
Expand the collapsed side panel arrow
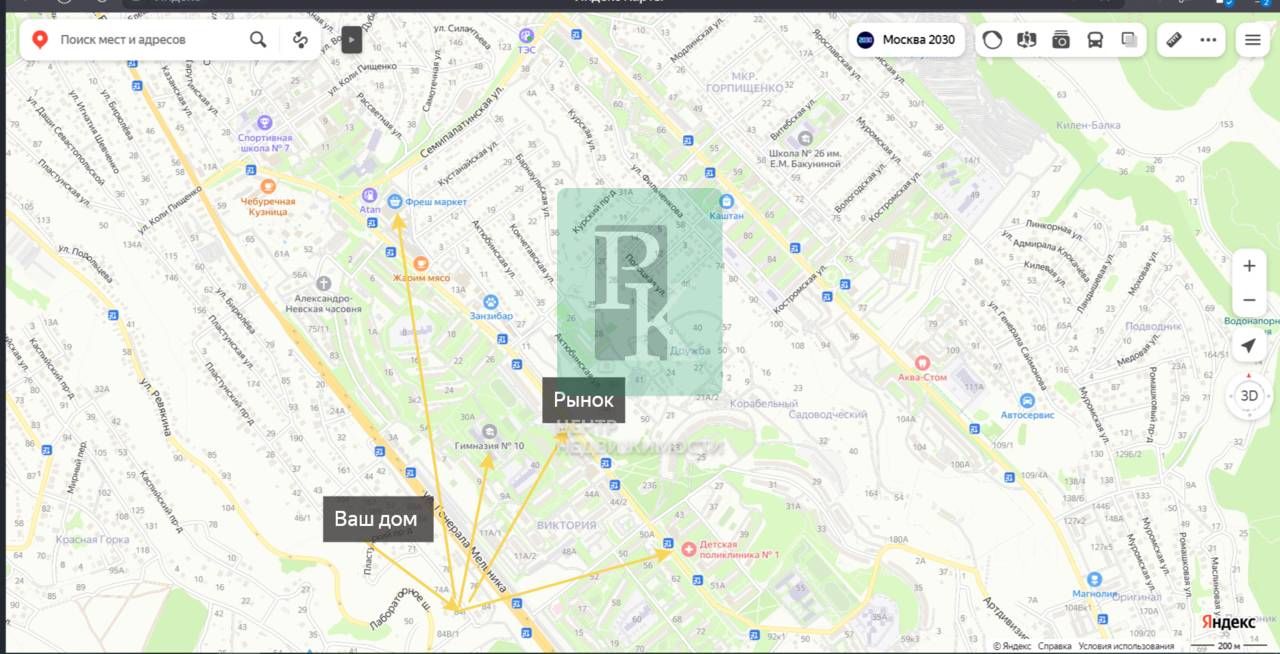click(351, 40)
